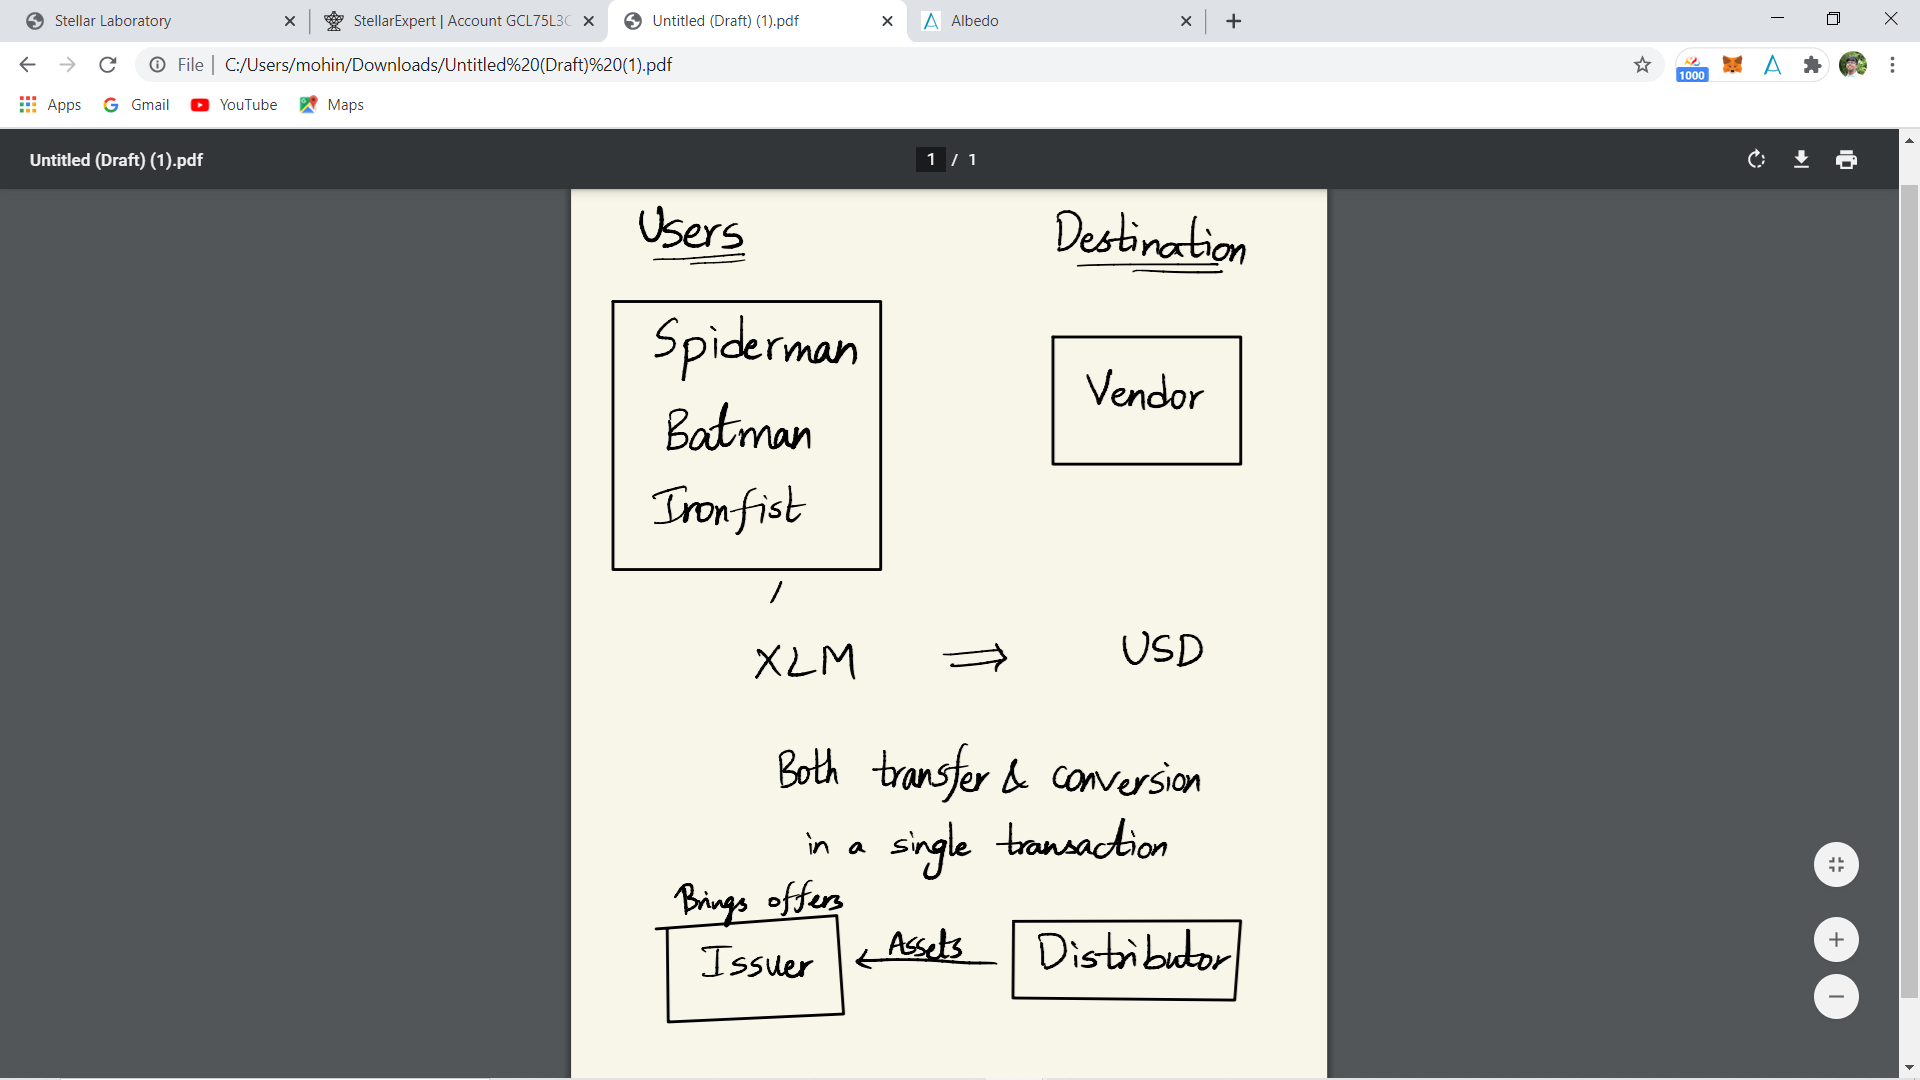Open a new browser tab

1233,21
